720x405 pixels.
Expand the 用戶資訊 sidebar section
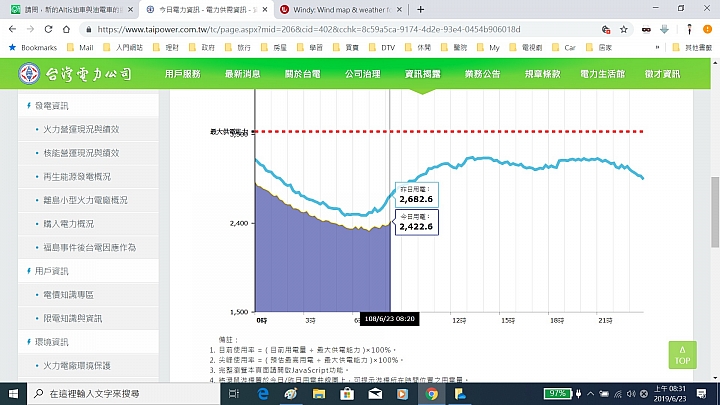coord(52,271)
